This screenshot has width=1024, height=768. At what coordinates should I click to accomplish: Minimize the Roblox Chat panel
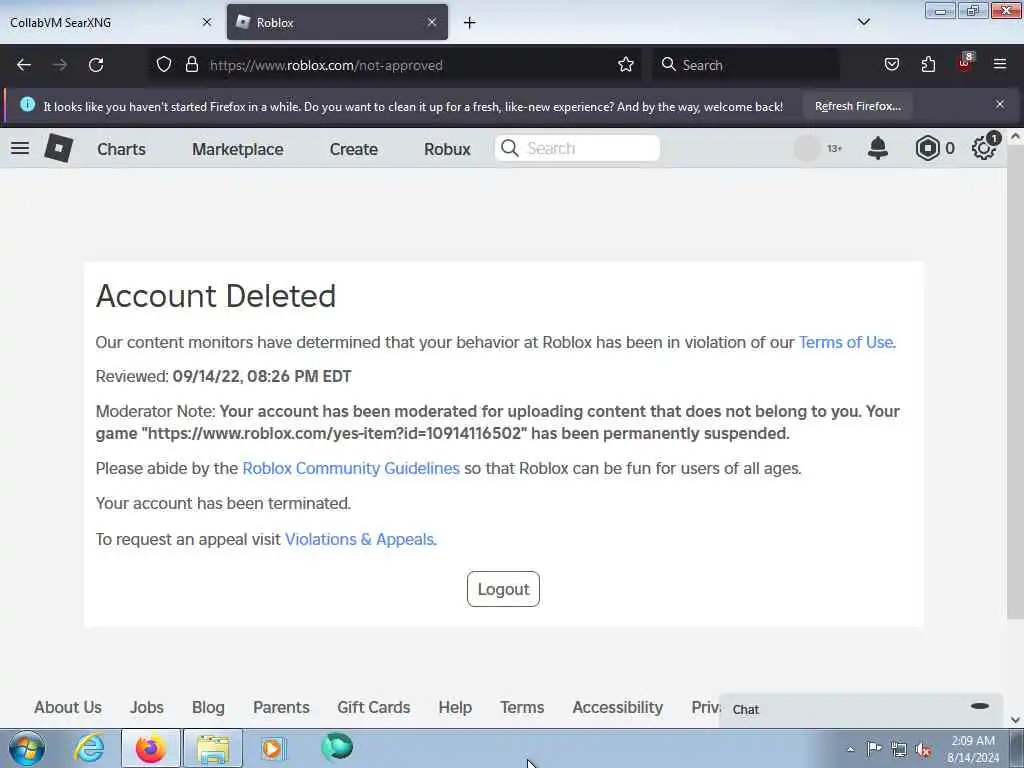pos(980,706)
